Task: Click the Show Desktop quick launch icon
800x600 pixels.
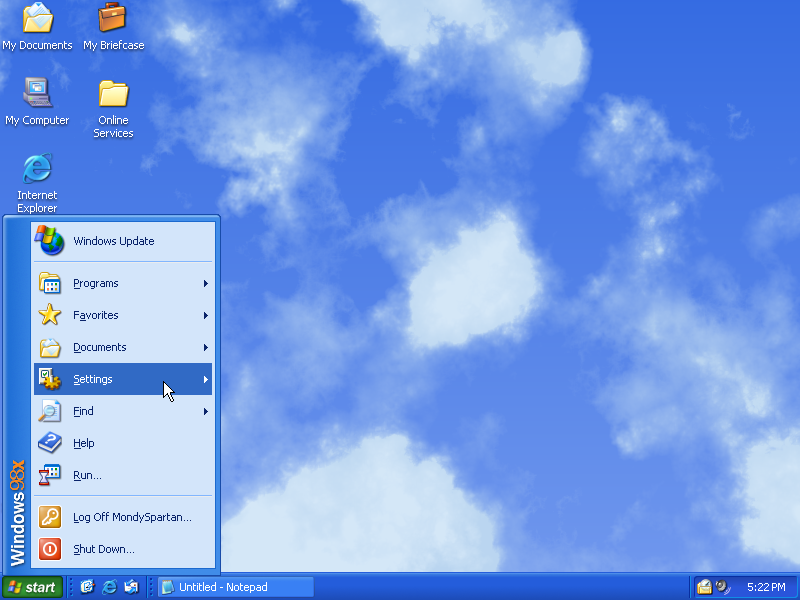Action: tap(87, 587)
